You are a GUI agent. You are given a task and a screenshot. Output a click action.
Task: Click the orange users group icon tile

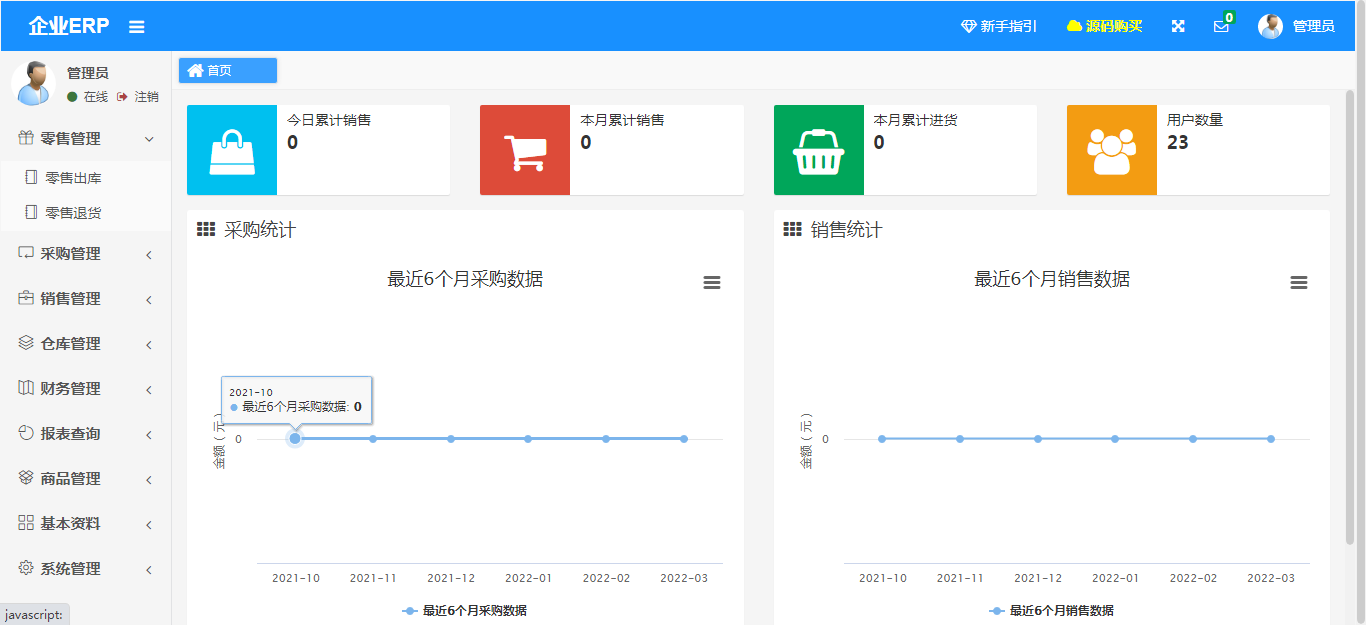pyautogui.click(x=1111, y=150)
